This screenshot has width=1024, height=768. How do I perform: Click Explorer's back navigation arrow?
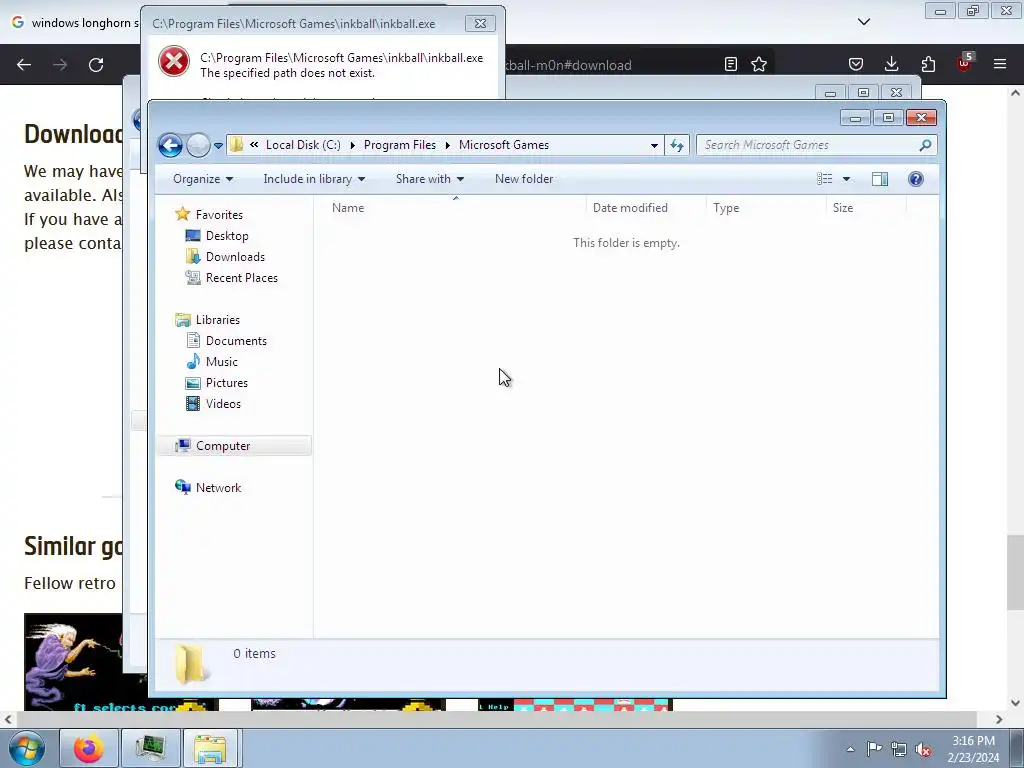[170, 145]
